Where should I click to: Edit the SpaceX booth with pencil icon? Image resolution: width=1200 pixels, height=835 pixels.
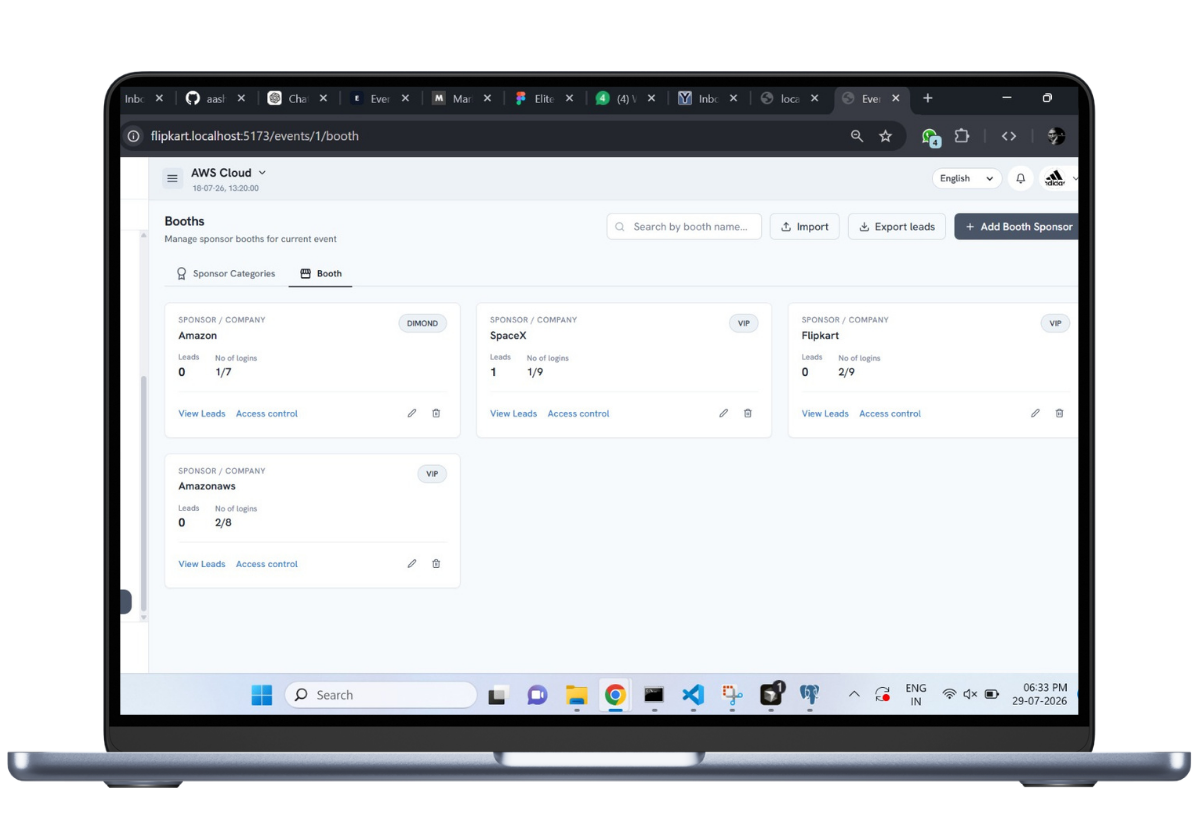[724, 413]
